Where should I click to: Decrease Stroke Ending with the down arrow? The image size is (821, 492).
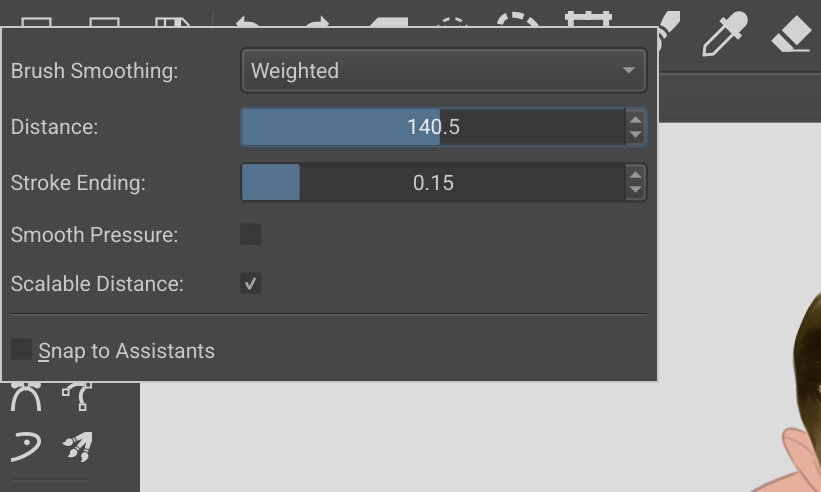coord(635,190)
